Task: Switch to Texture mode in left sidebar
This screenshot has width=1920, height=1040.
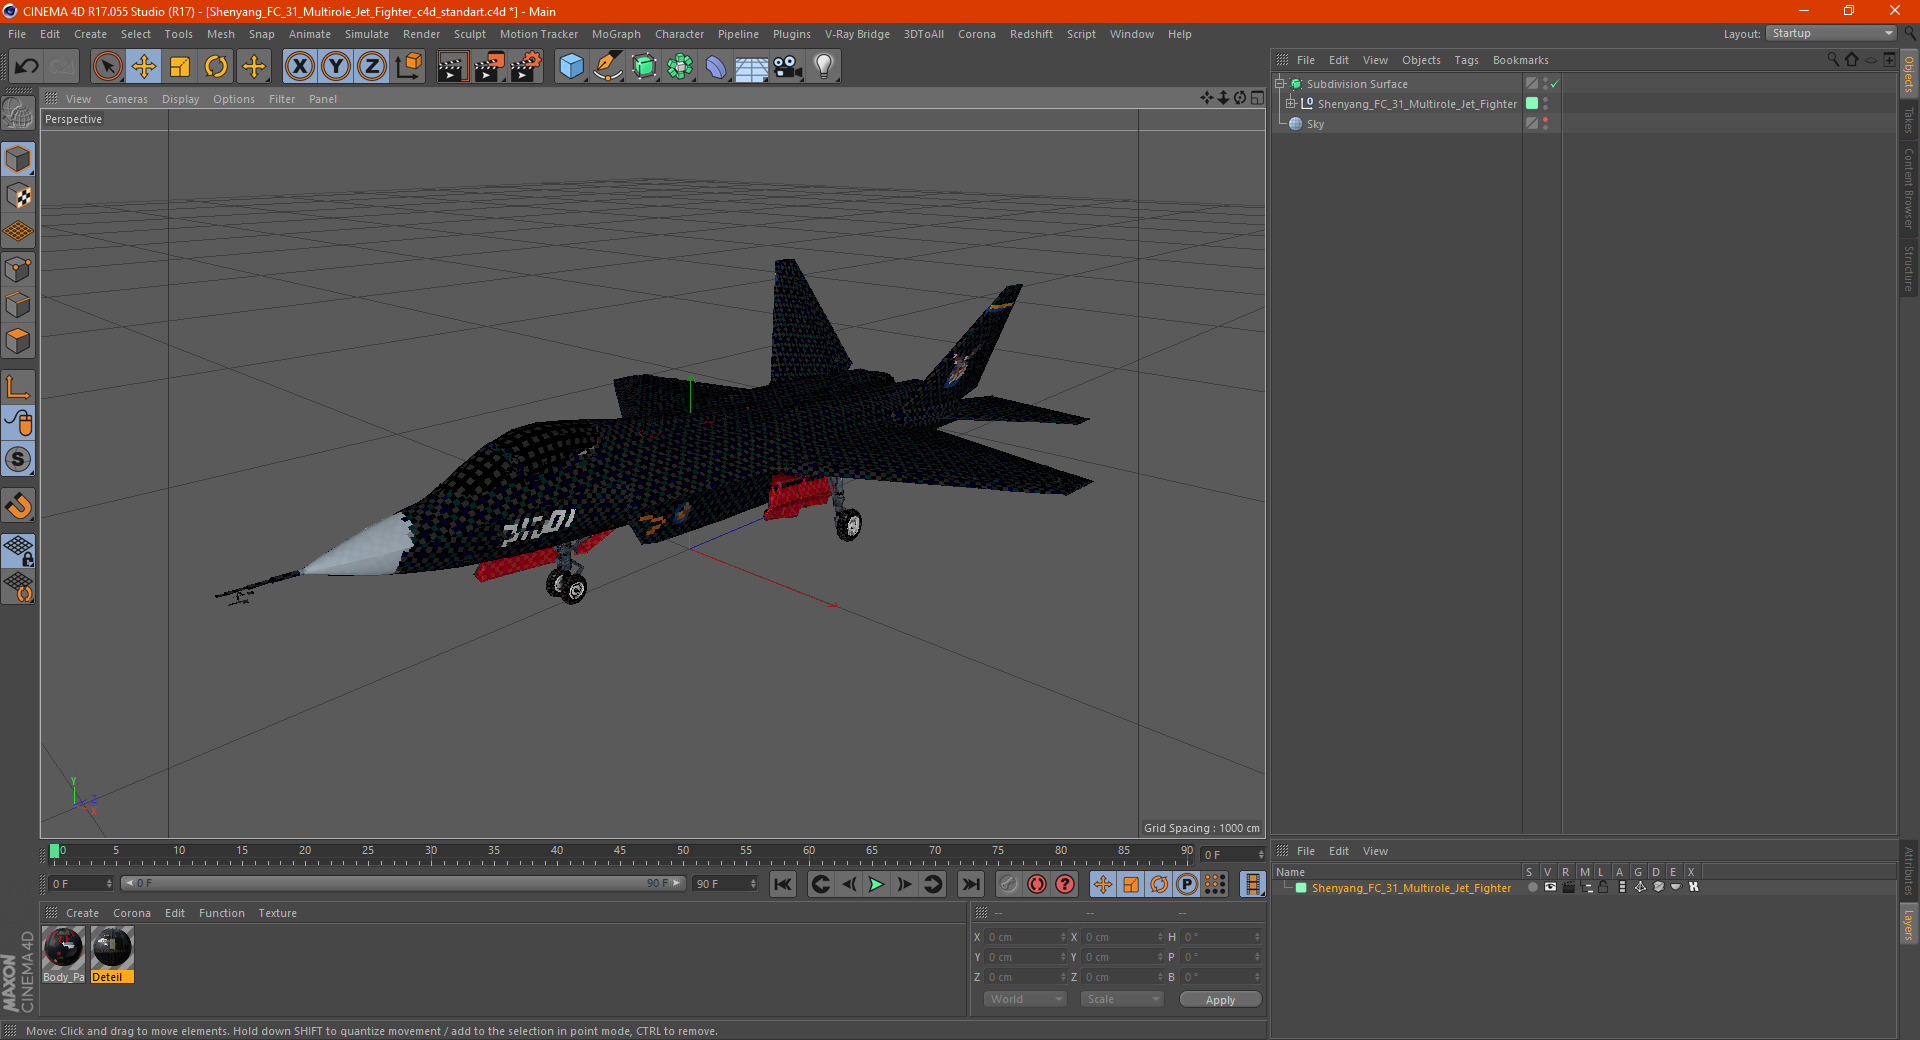Action: [x=18, y=196]
